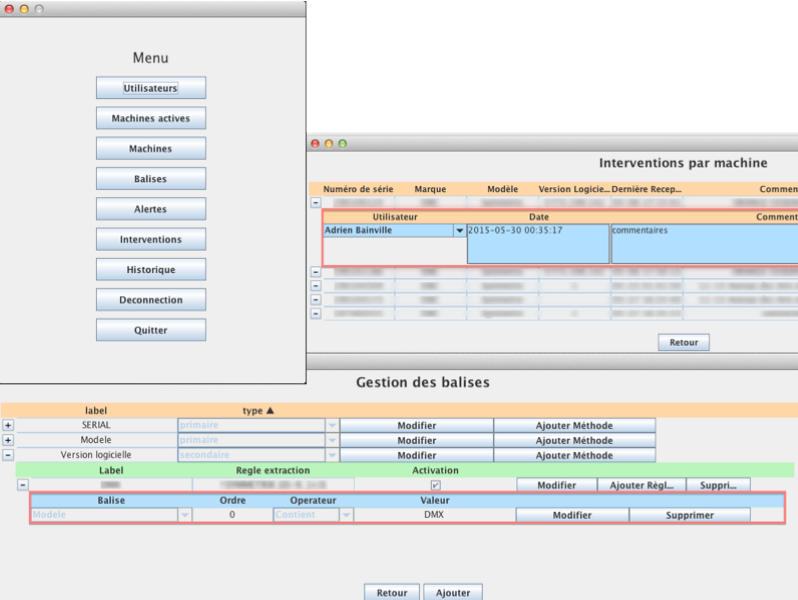The height and width of the screenshot is (600, 798).
Task: Collapse the third machine row in Interventions
Action: pos(316,286)
